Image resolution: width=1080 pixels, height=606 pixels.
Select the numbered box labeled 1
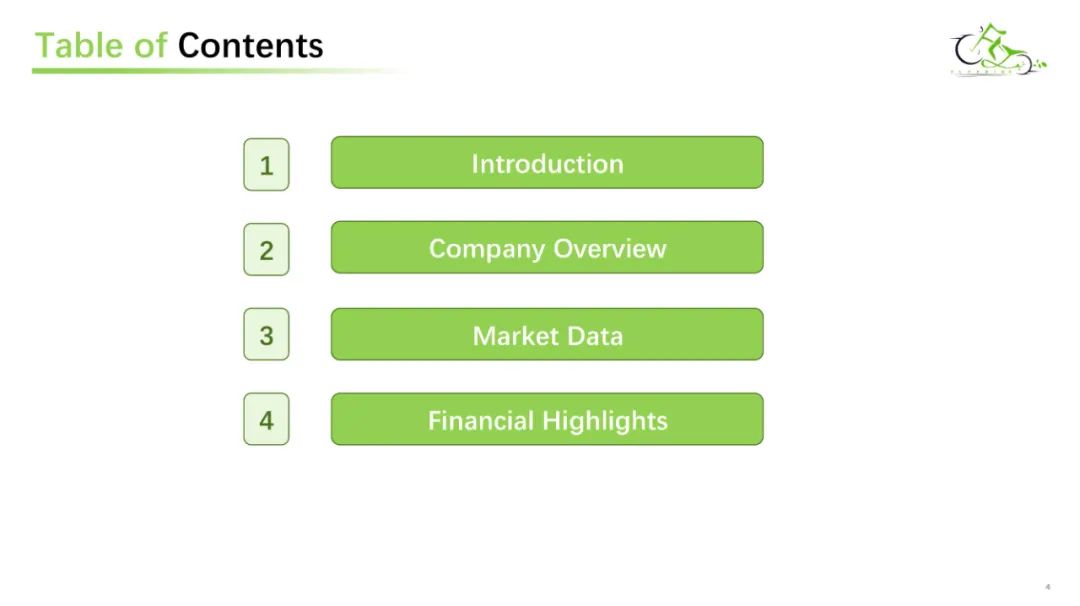(x=266, y=165)
